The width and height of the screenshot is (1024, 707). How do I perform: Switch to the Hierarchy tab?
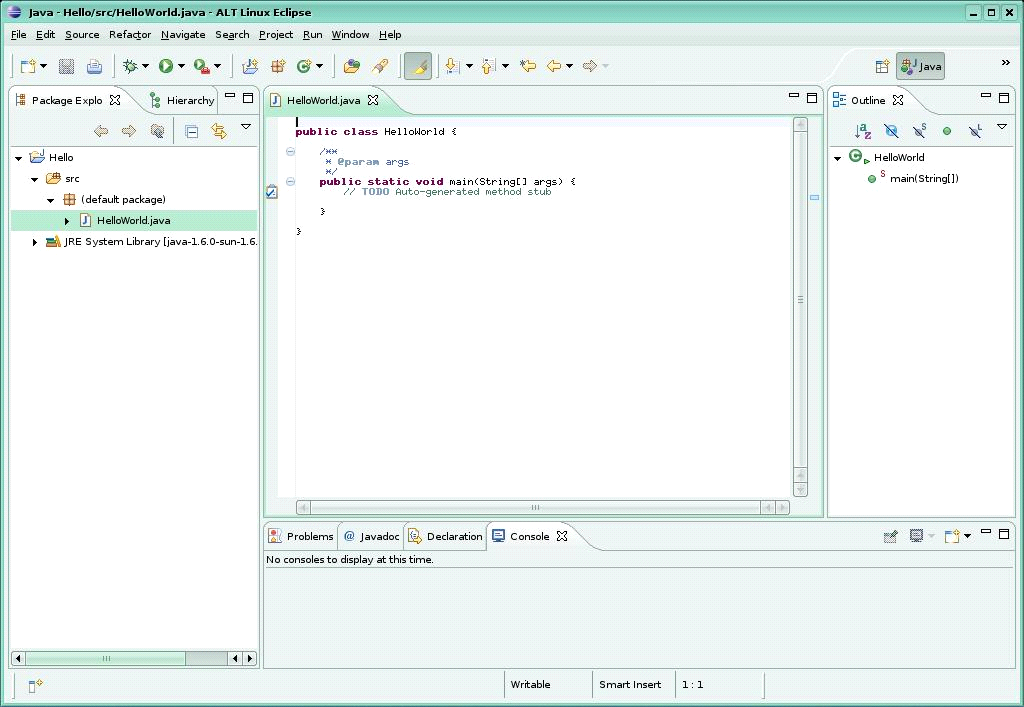(182, 100)
